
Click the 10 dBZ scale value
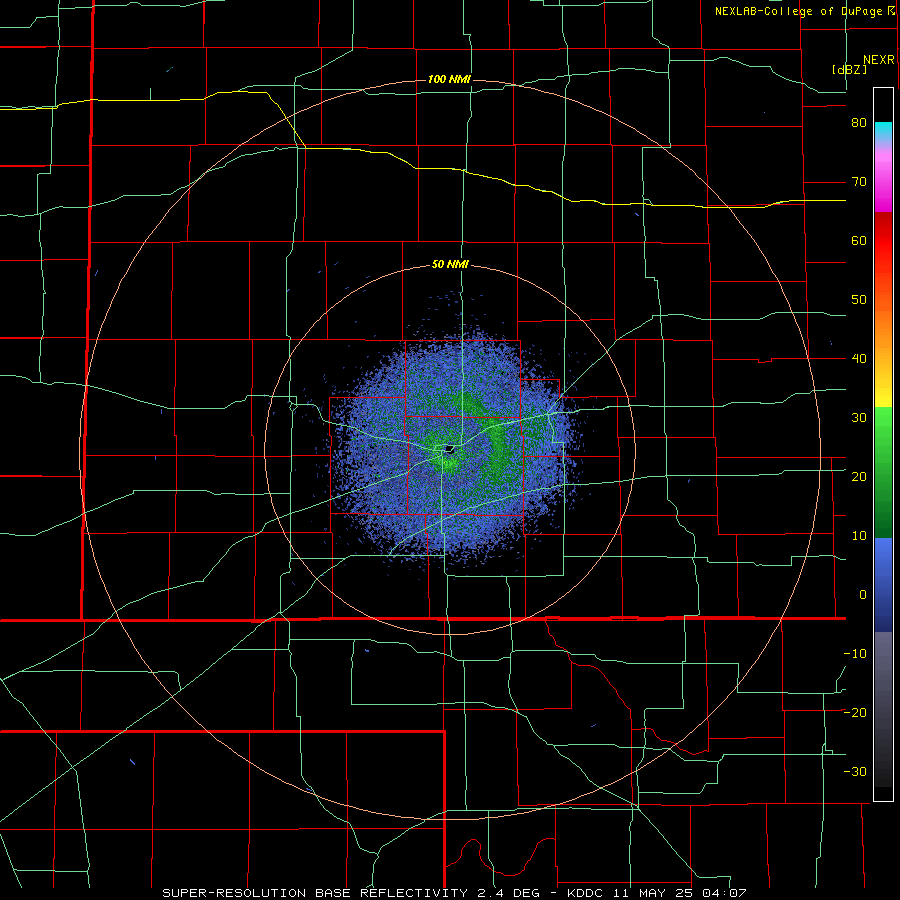click(x=859, y=536)
